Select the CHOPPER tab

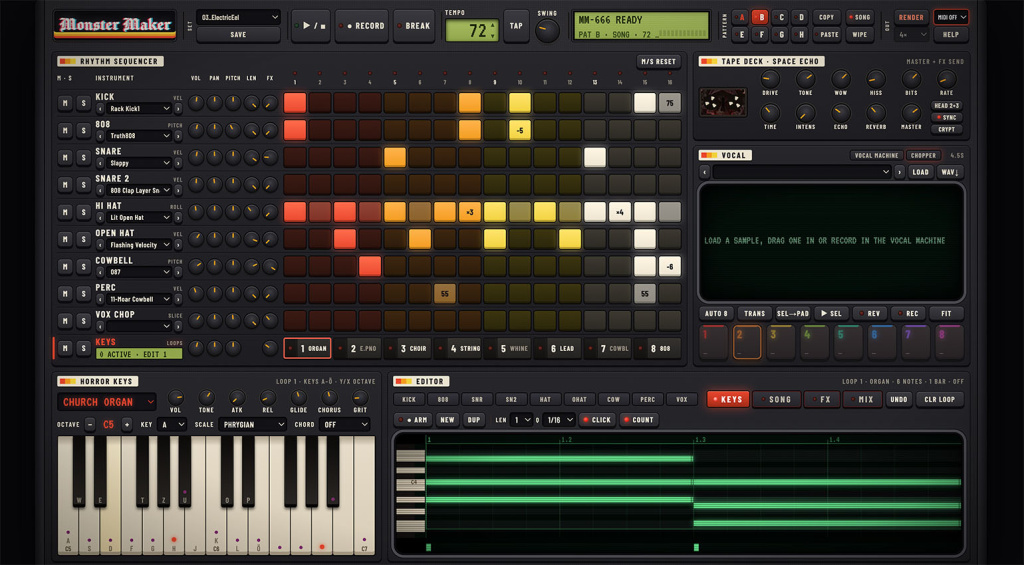click(x=923, y=155)
